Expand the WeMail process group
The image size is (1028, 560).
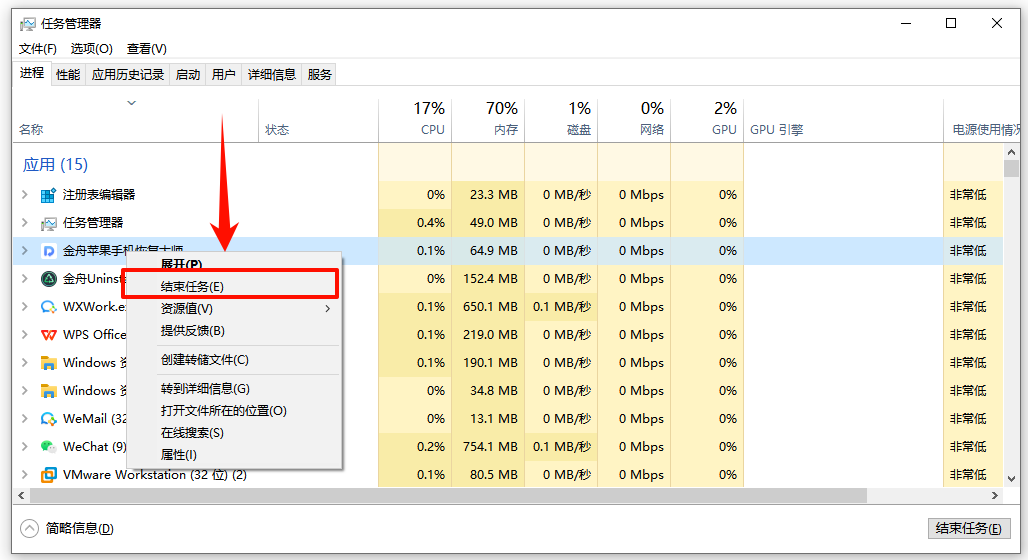pos(24,418)
